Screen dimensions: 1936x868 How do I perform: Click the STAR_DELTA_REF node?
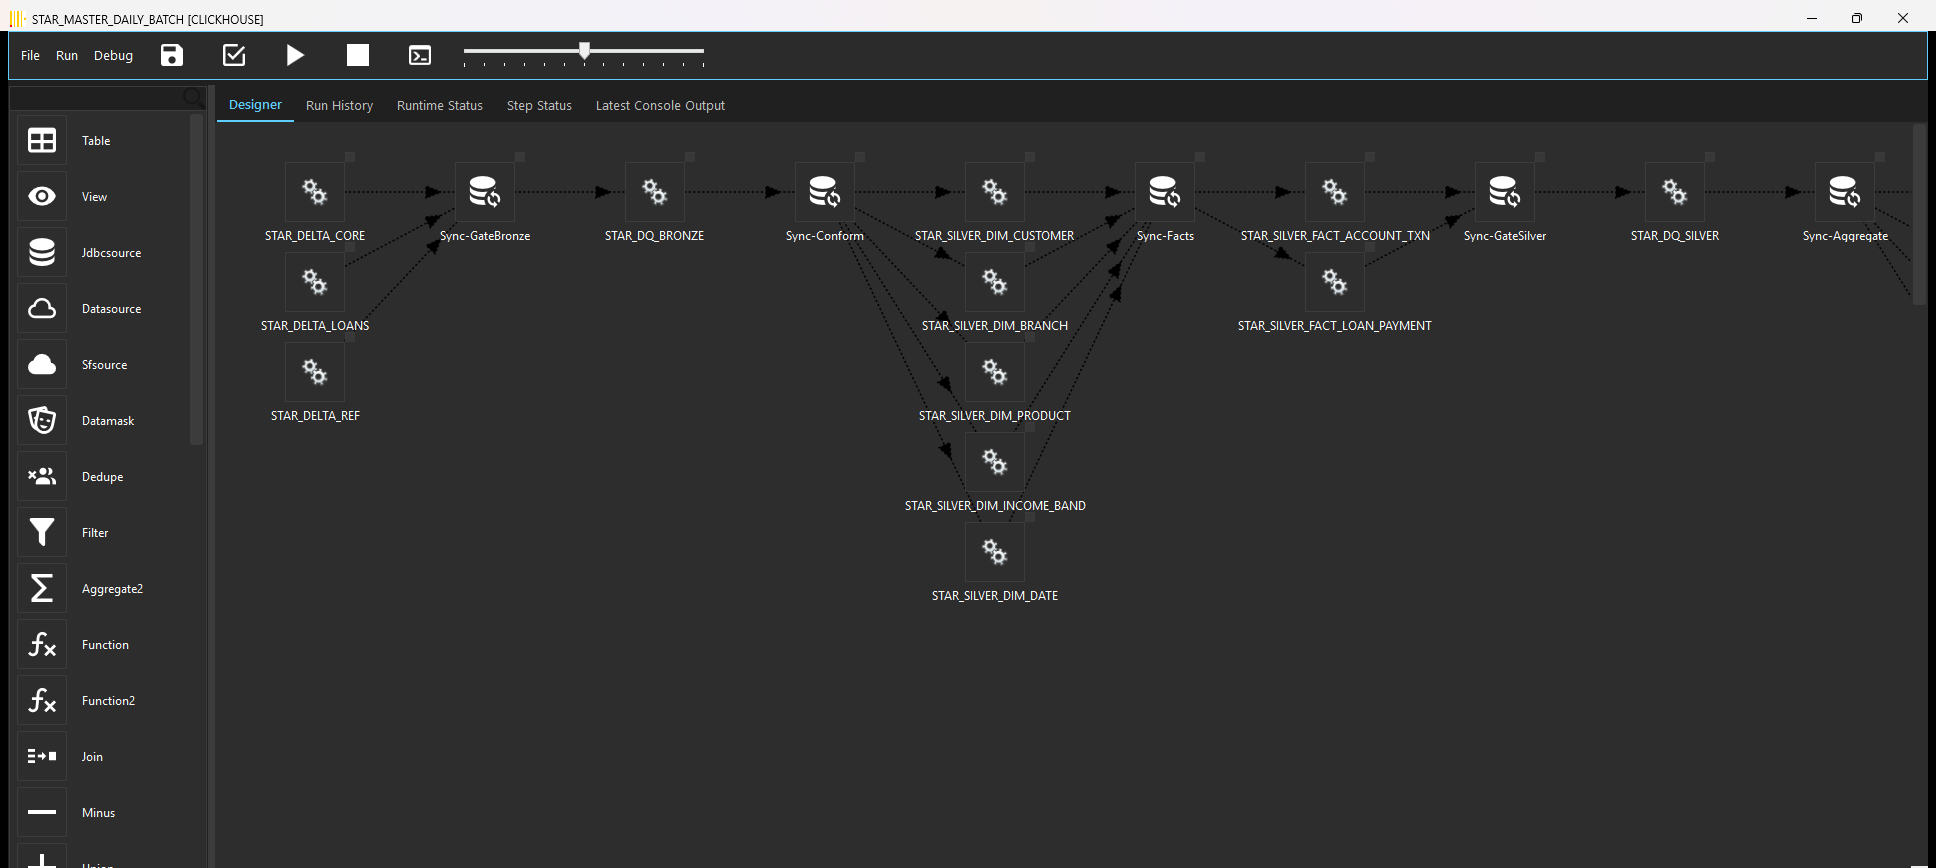[x=315, y=372]
